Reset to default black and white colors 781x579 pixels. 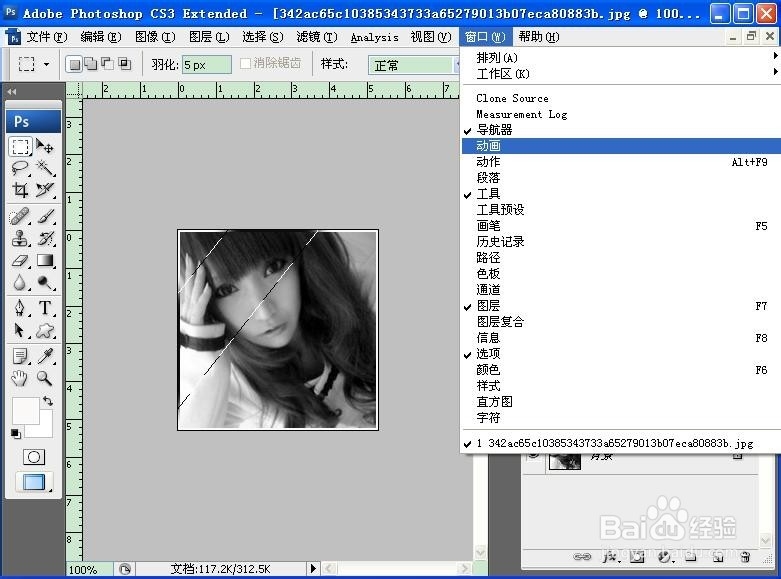pos(16,434)
